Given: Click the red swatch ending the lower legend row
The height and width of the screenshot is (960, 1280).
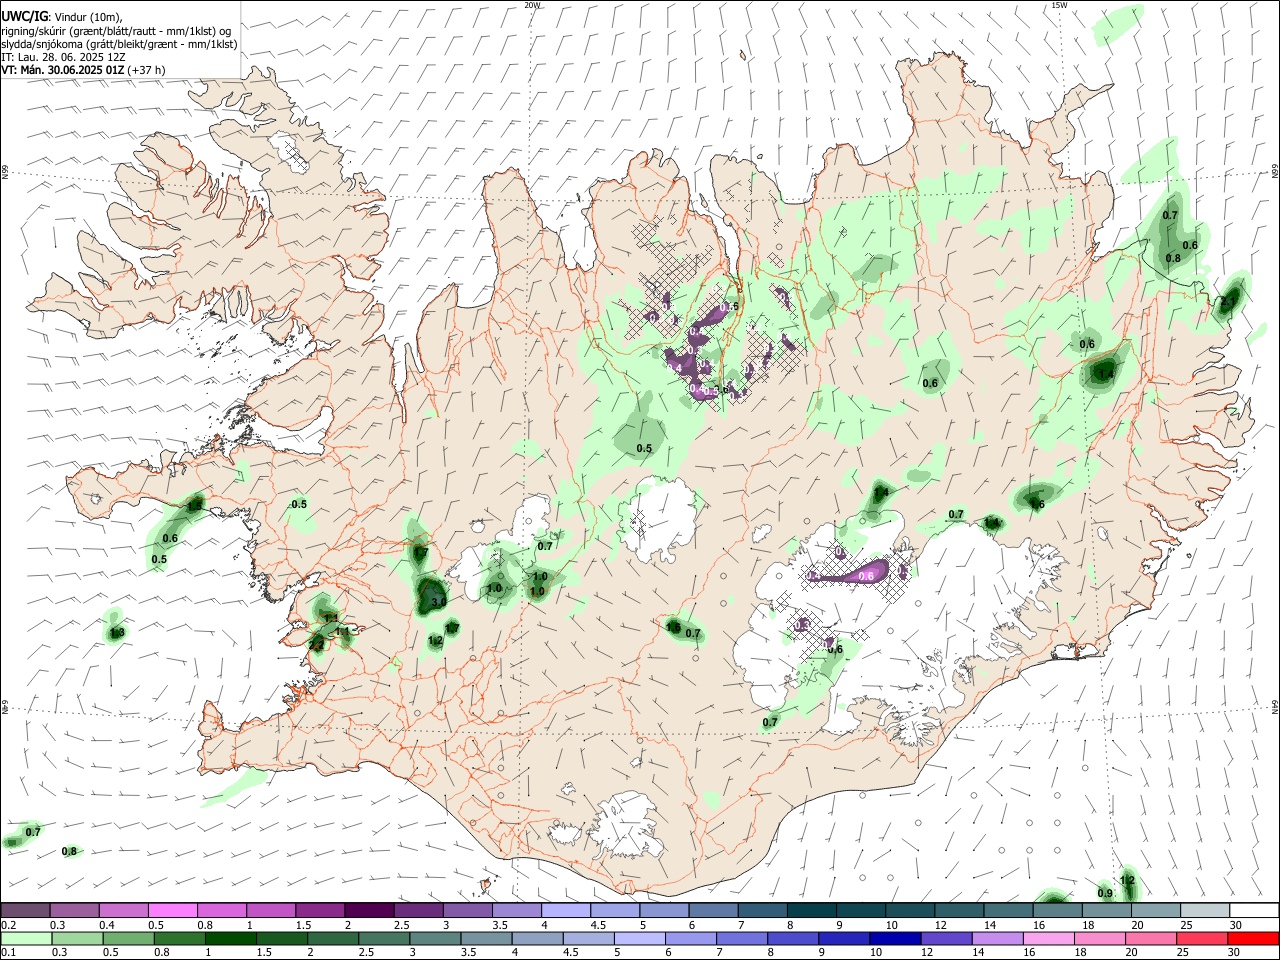Looking at the screenshot, I should (1253, 938).
